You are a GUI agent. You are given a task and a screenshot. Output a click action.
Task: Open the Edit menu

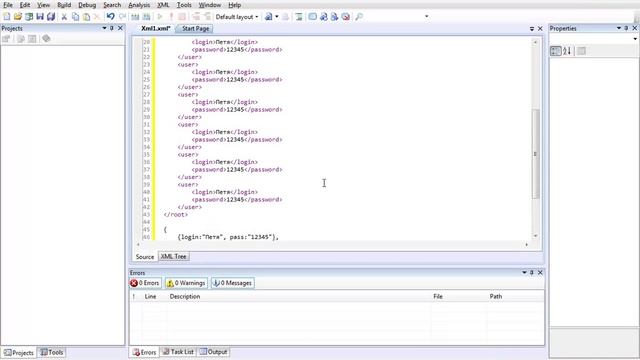pyautogui.click(x=24, y=5)
